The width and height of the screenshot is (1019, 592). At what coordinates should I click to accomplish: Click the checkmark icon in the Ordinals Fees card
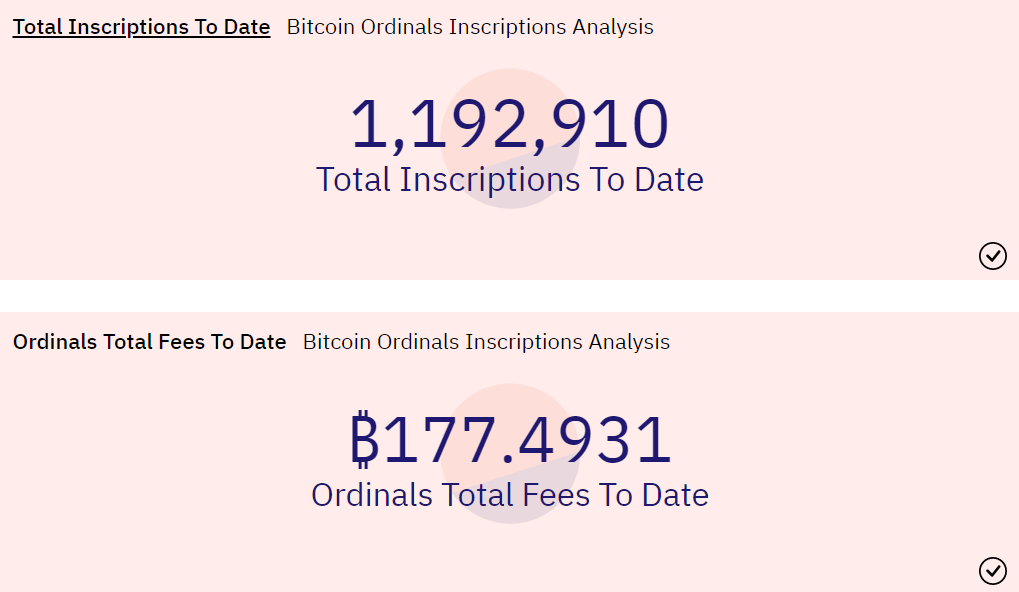coord(992,571)
